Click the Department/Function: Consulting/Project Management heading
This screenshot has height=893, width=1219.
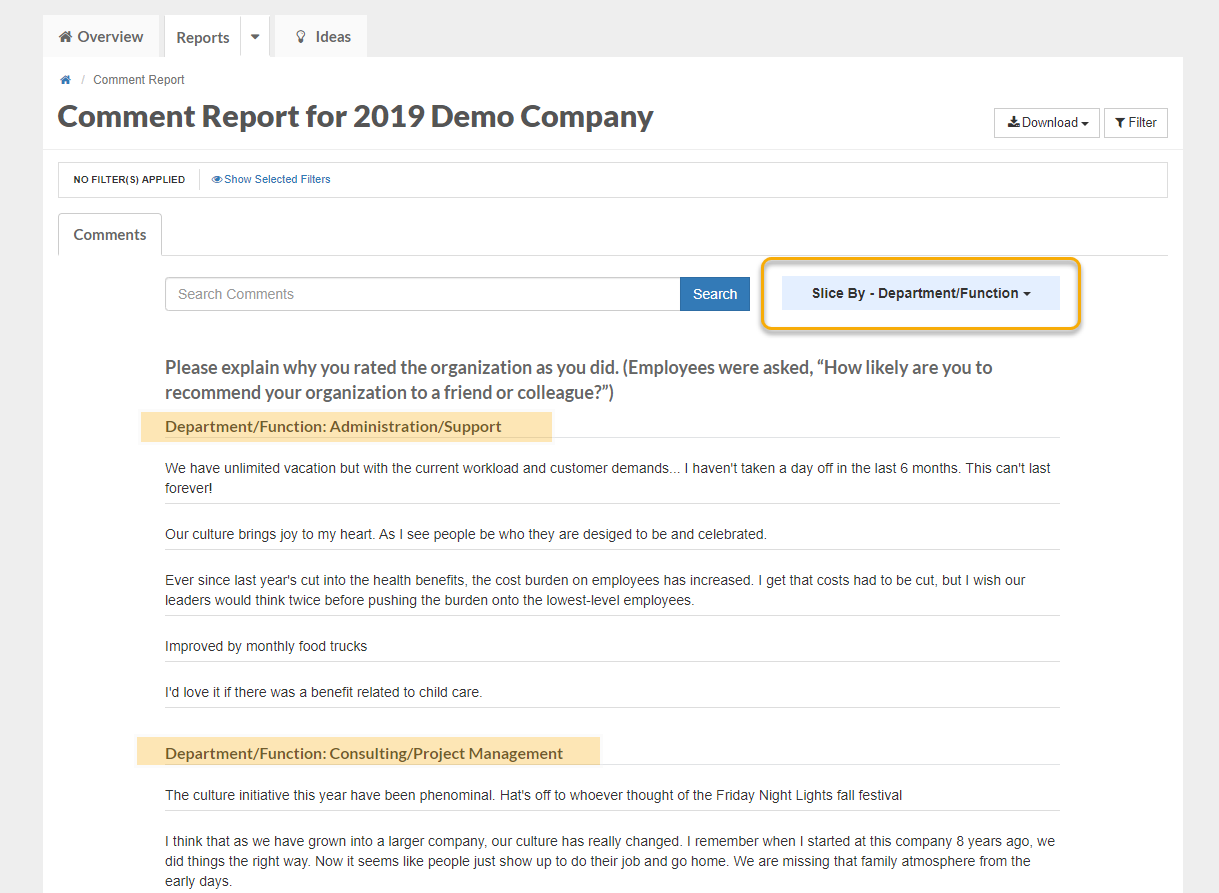(x=364, y=754)
